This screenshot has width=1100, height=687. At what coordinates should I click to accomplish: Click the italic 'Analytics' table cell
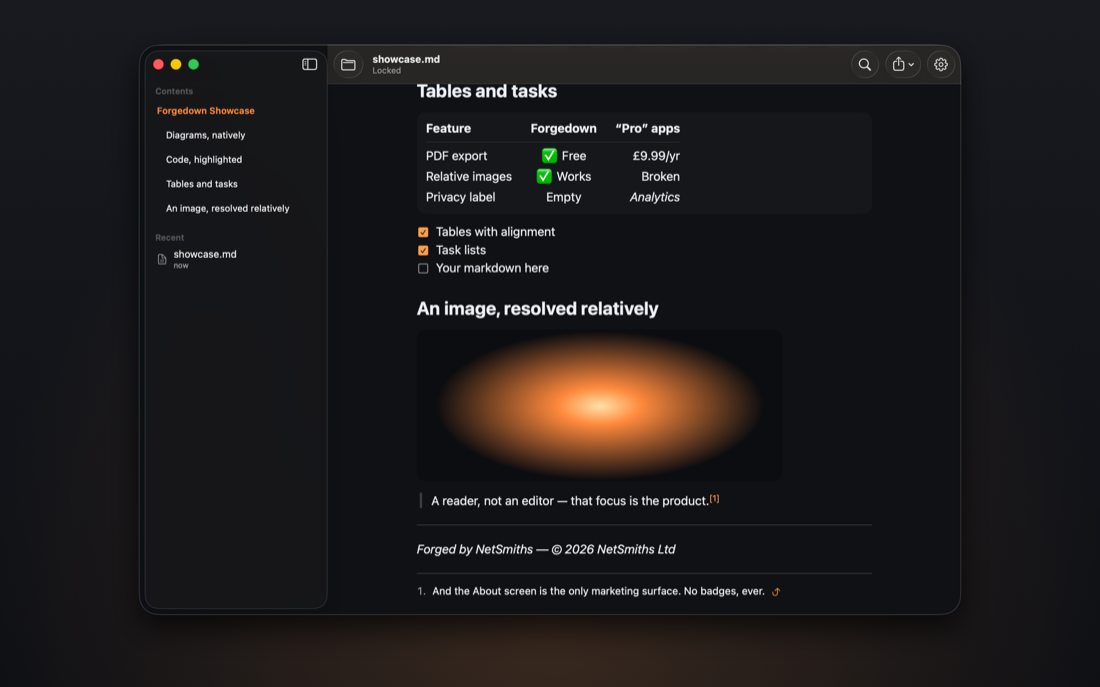coord(655,197)
